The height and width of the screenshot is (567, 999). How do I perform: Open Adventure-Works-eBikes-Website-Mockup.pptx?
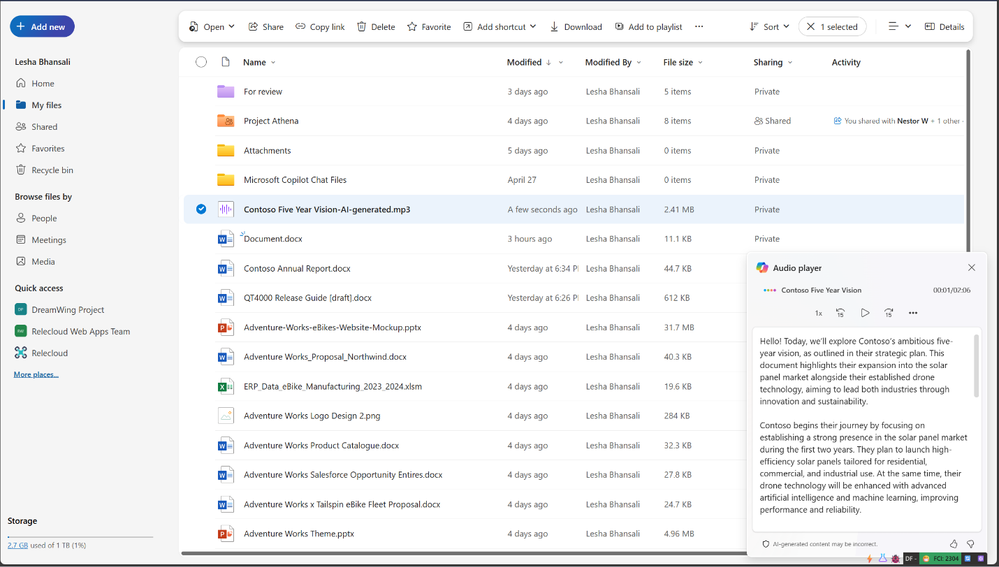point(332,327)
